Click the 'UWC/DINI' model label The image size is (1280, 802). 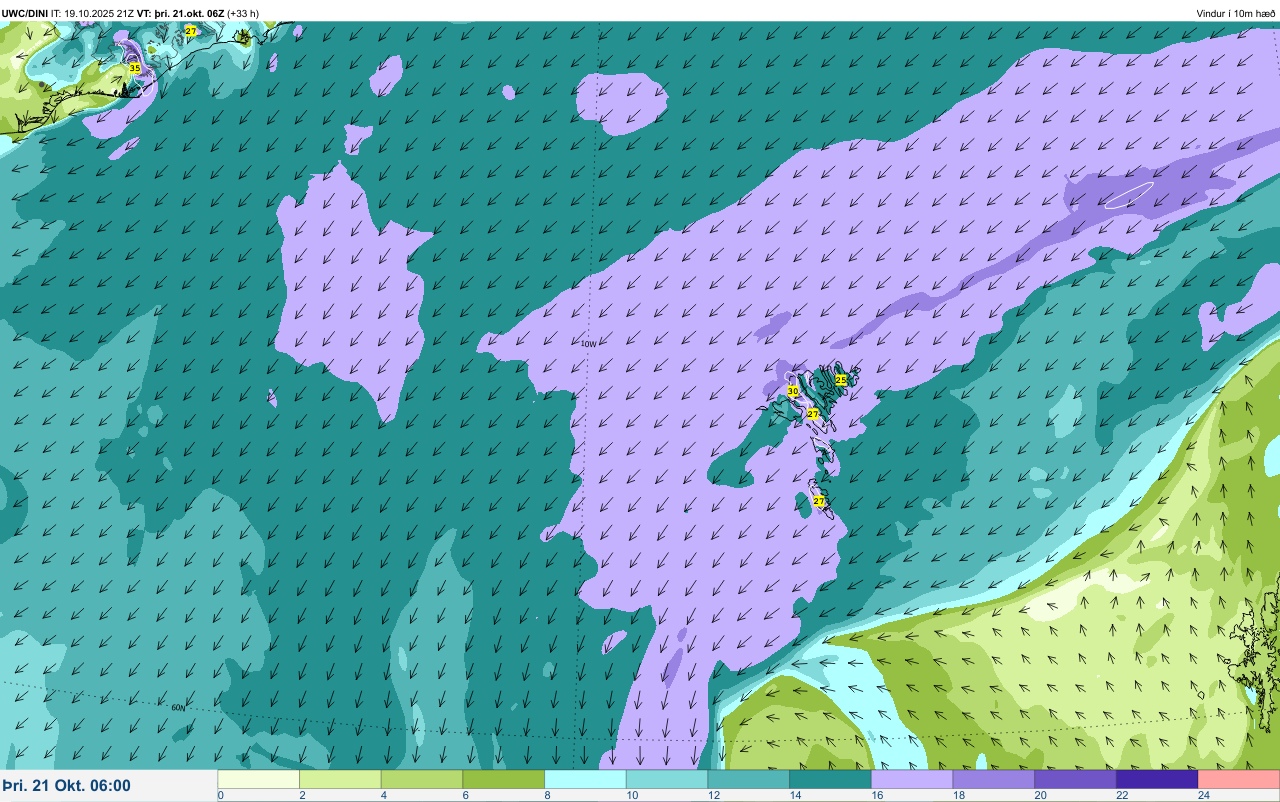tap(25, 13)
